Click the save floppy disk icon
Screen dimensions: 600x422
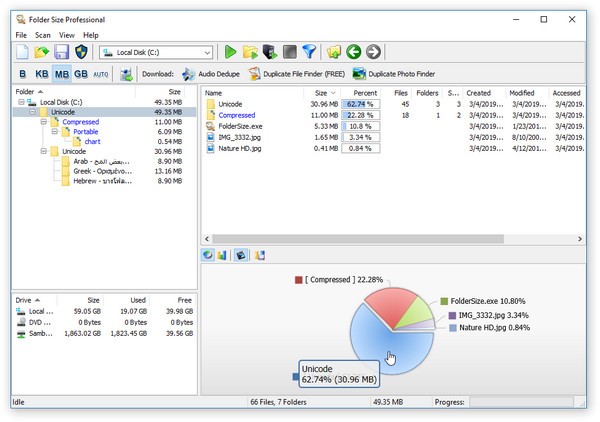pyautogui.click(x=61, y=52)
